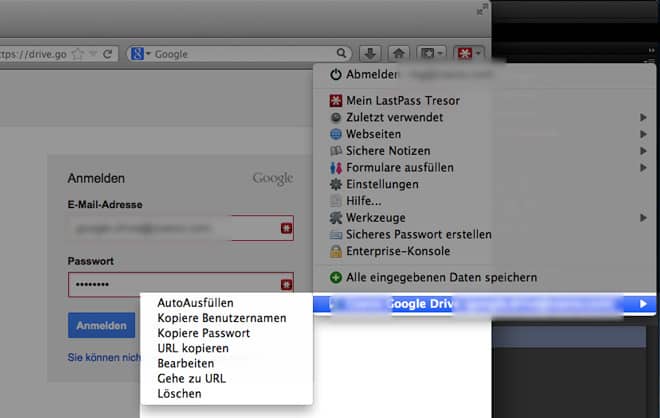Open the LastPass button dropdown arrow
This screenshot has width=660, height=418.
[478, 53]
